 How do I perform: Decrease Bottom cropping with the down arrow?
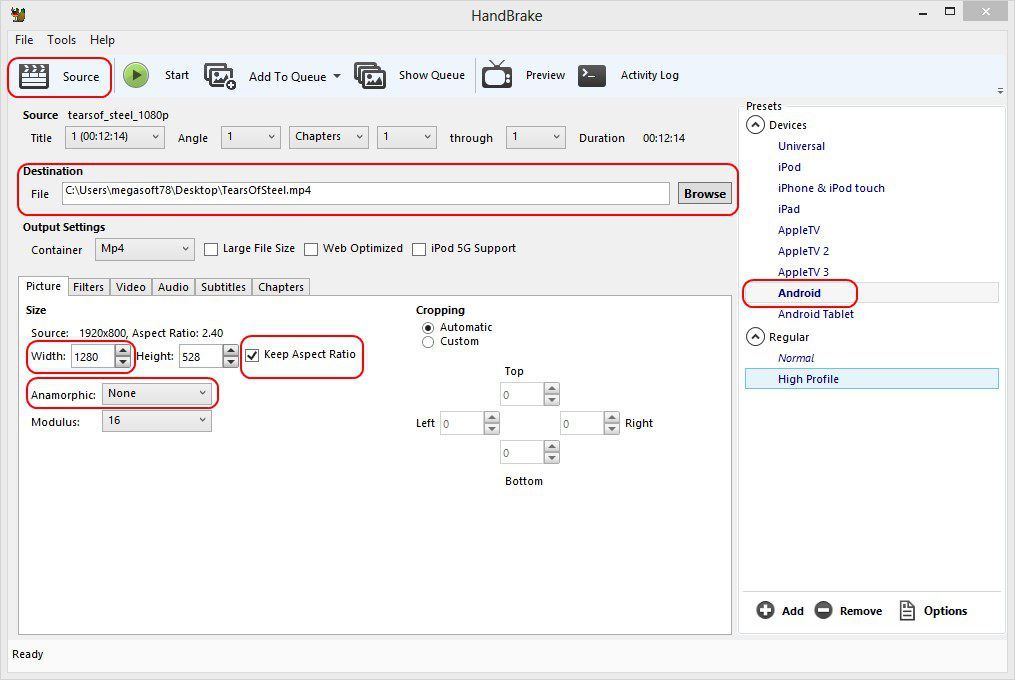[x=552, y=458]
